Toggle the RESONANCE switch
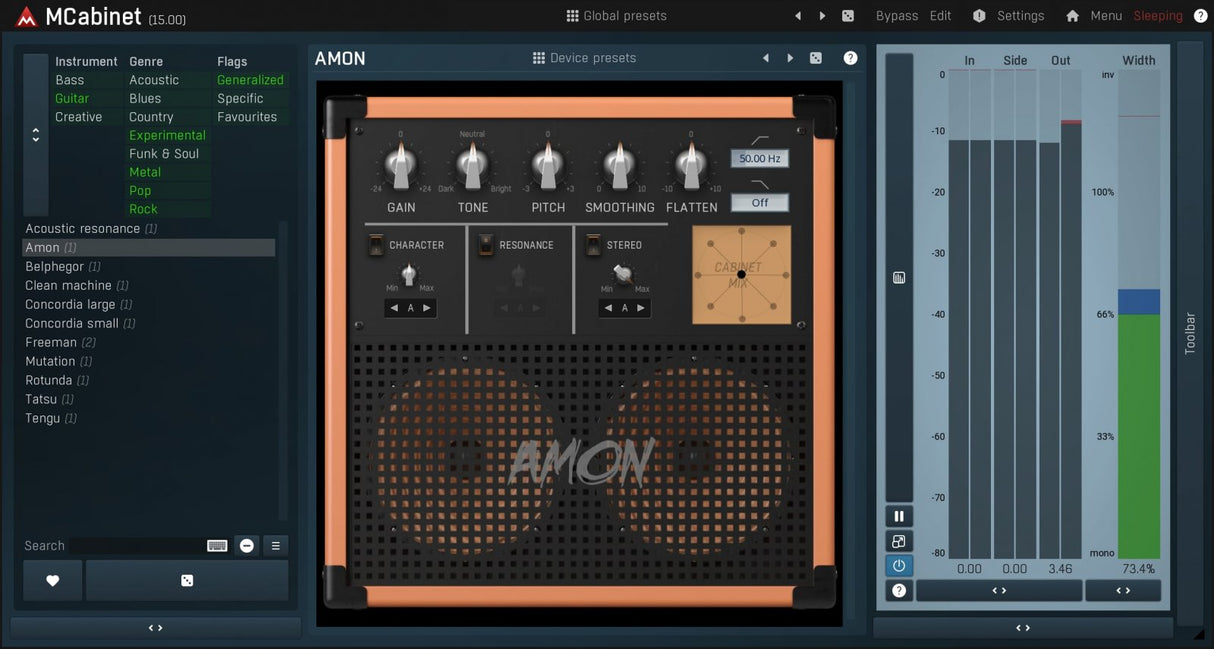Screen dimensions: 1214x649 coord(486,245)
